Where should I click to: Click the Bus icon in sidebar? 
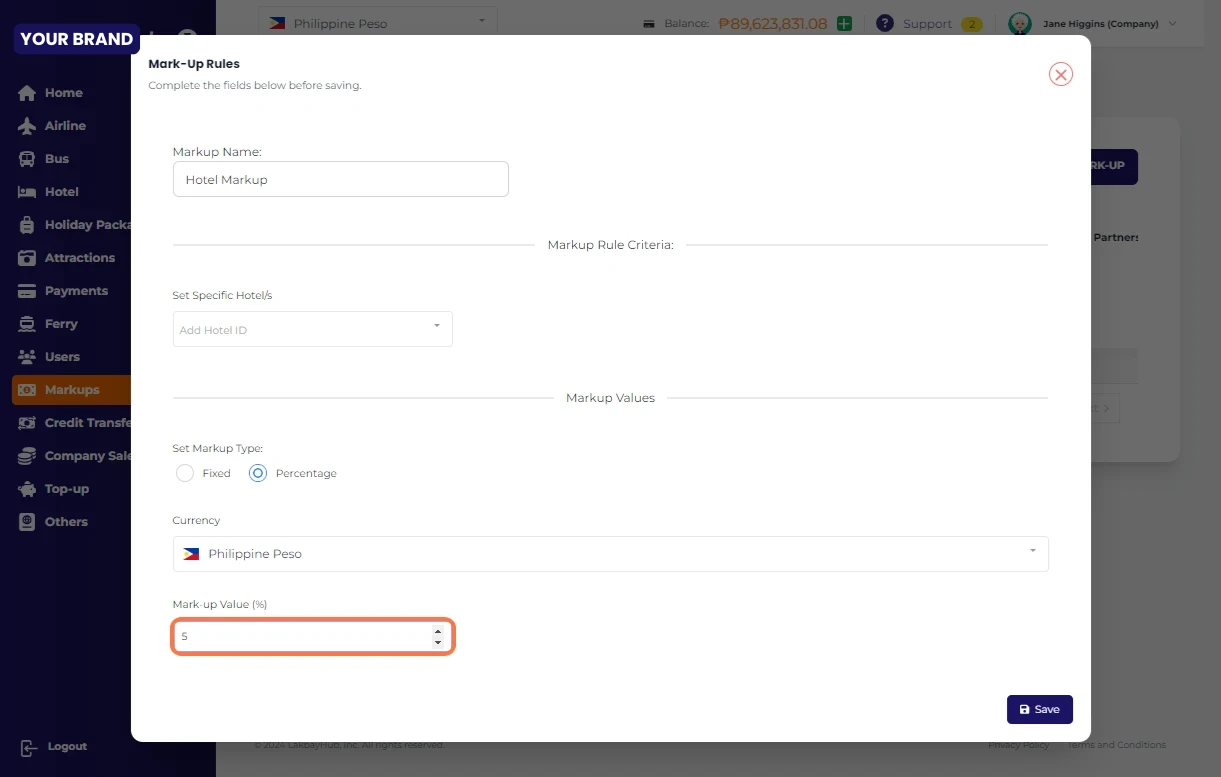point(27,159)
